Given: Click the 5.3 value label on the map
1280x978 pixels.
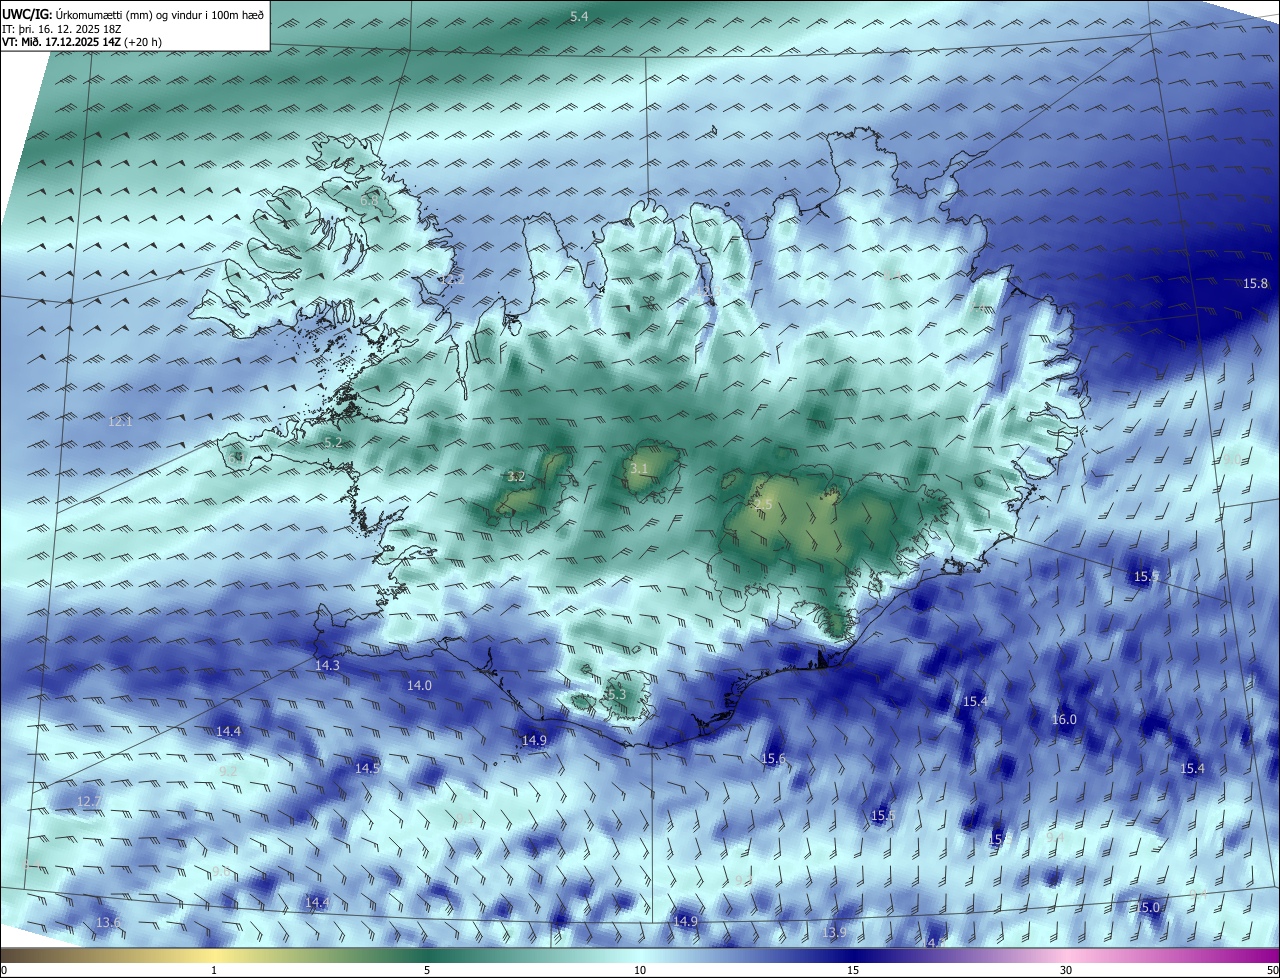Looking at the screenshot, I should tap(615, 694).
